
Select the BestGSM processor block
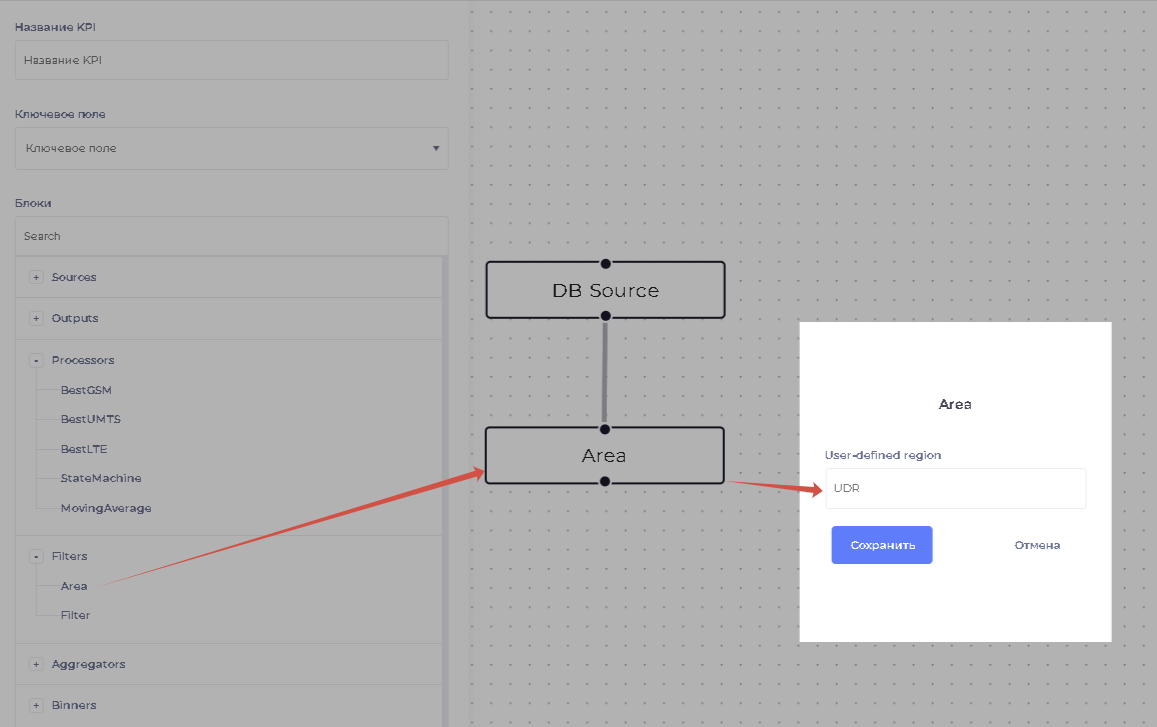[x=86, y=390]
